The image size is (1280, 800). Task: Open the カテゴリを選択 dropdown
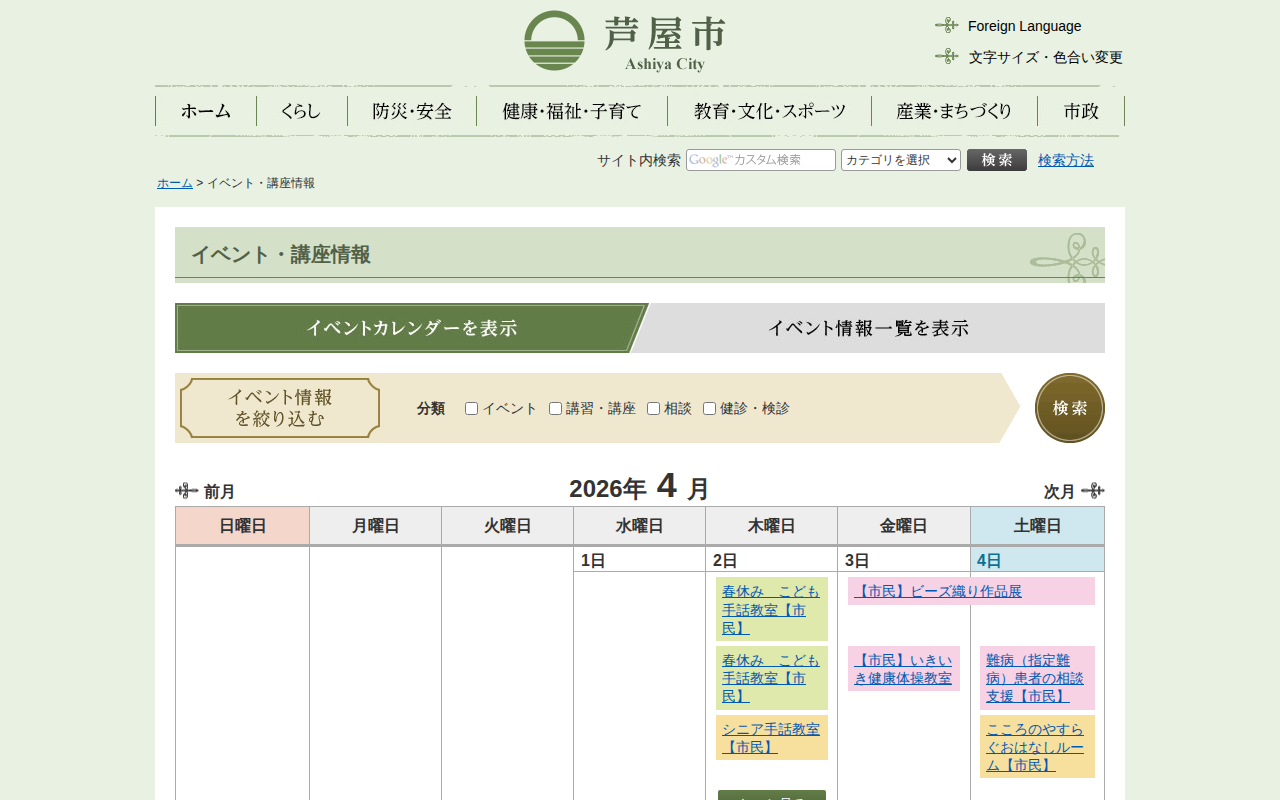pos(900,160)
